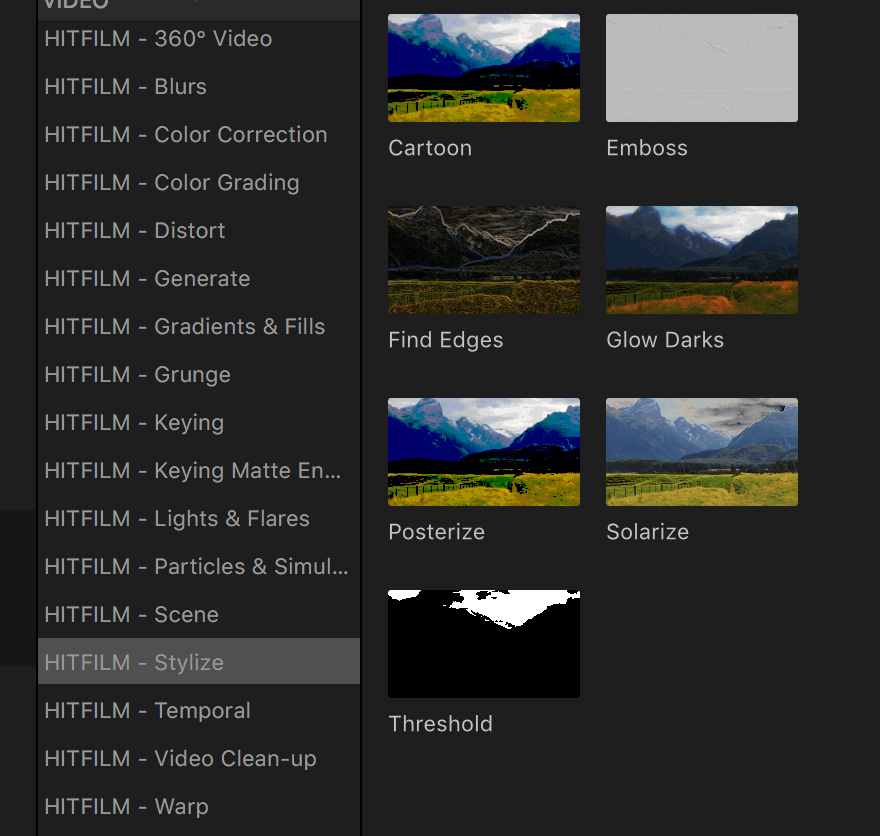Choose the Threshold effect thumbnail
Viewport: 880px width, 836px height.
pos(484,644)
